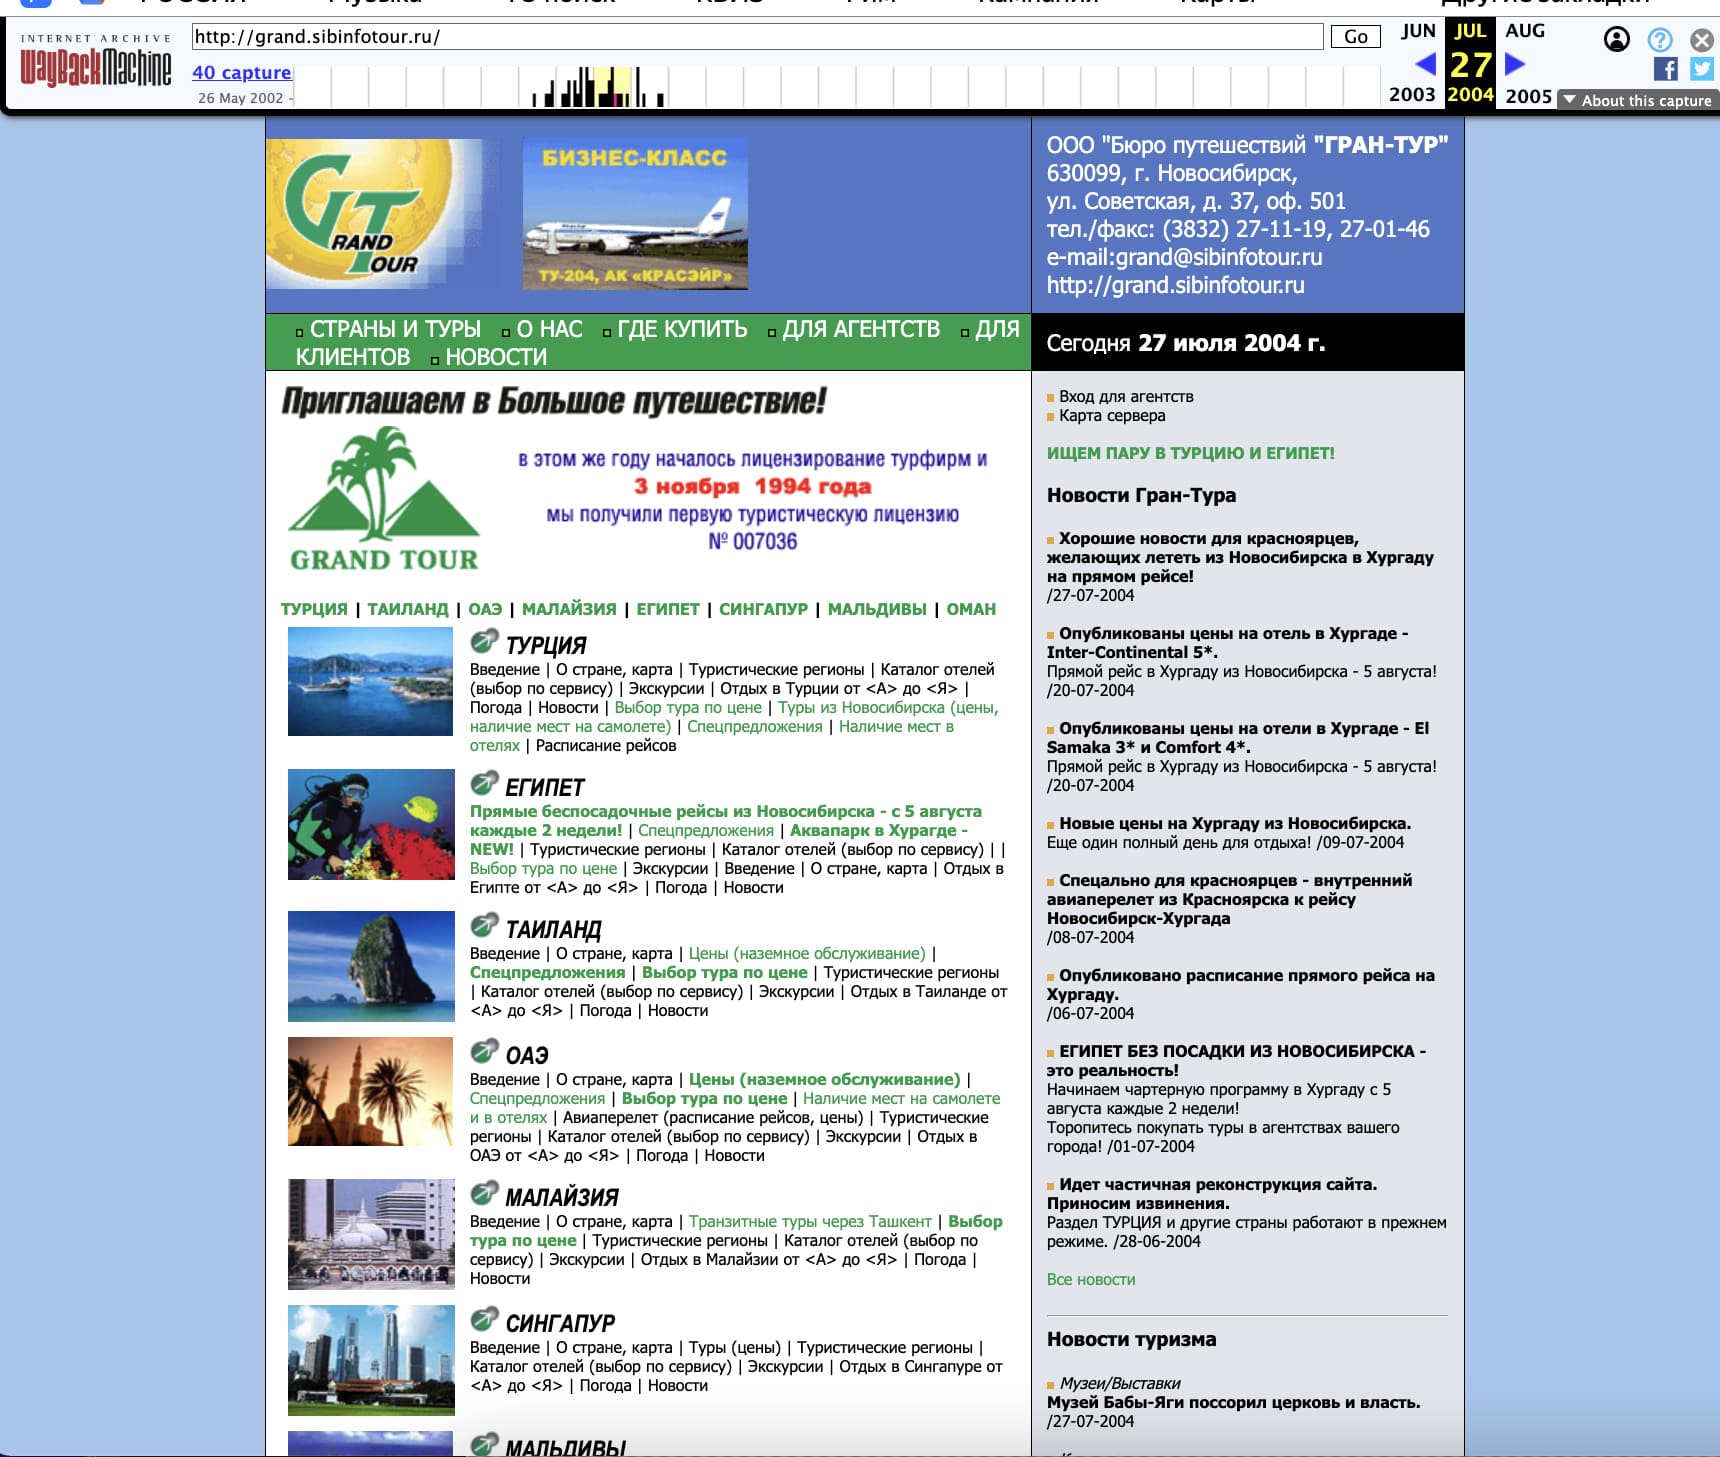Open О НАС menu item
The image size is (1720, 1457).
[x=549, y=329]
